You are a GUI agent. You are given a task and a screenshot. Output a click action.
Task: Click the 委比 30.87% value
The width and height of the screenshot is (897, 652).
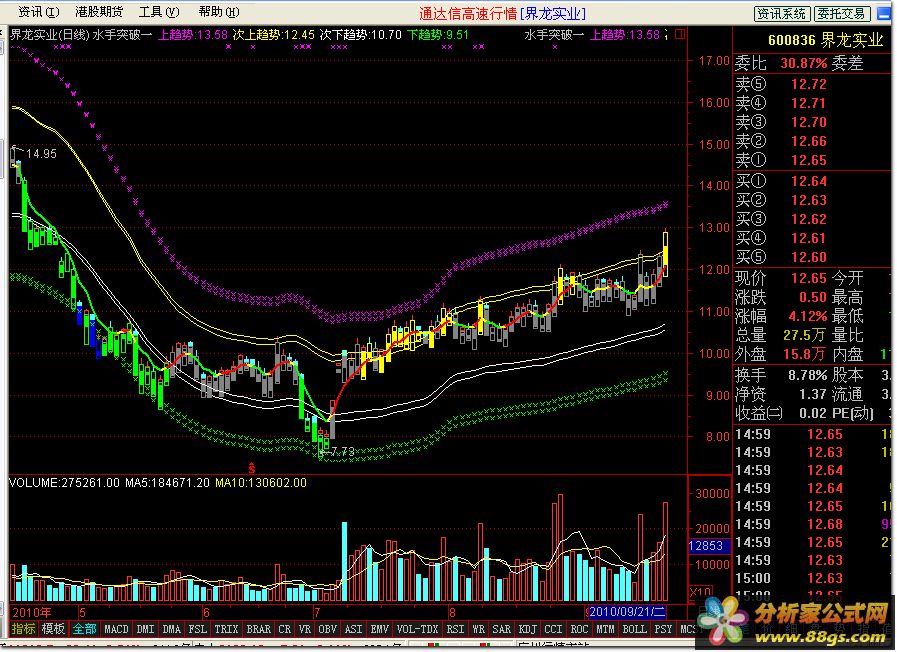(804, 63)
